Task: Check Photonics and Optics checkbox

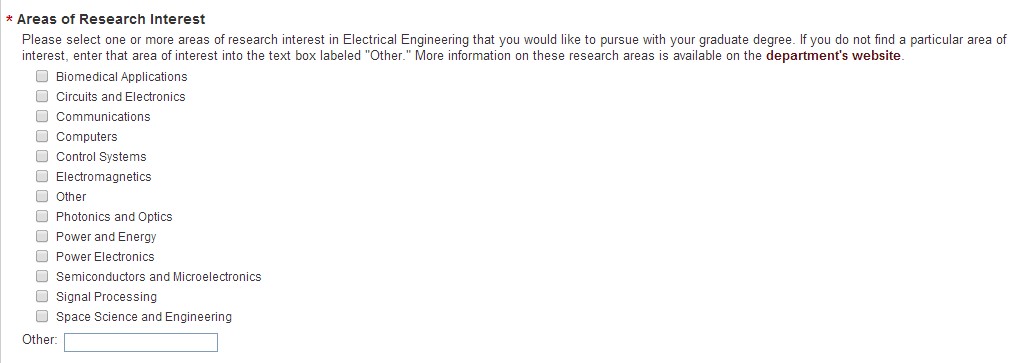Action: [42, 216]
